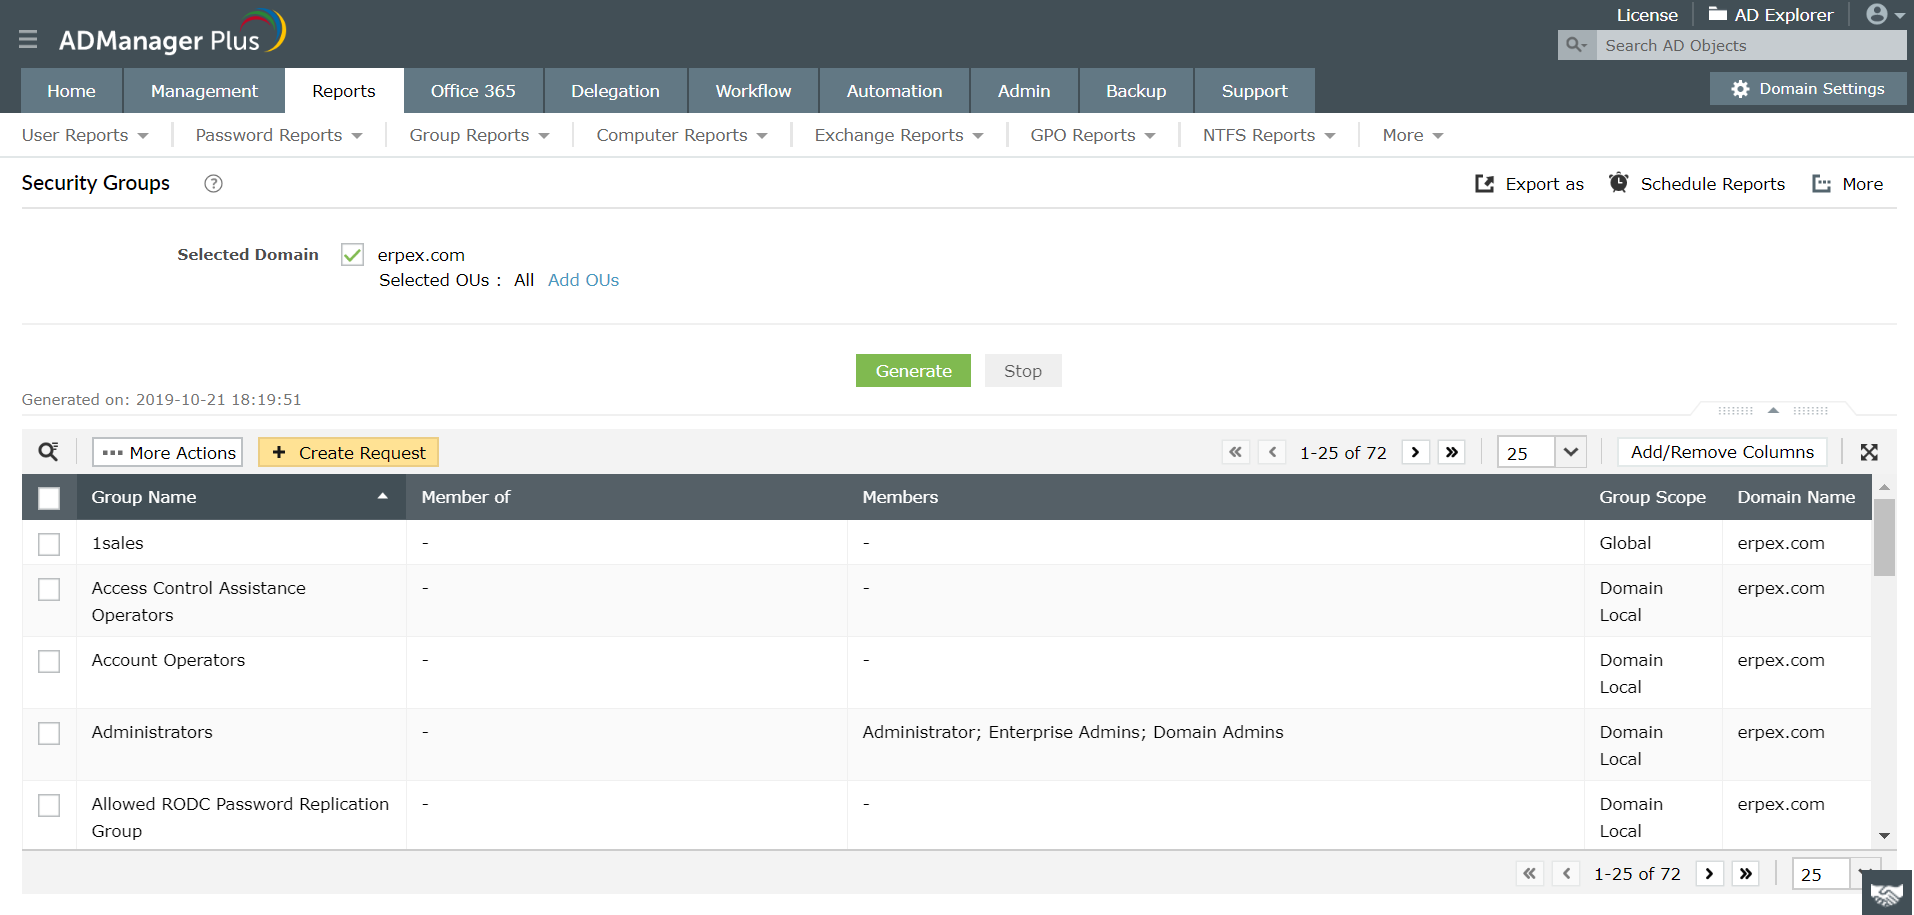Go to previous page in bottom pager
Screen dimensions: 1914x915
[x=1567, y=874]
